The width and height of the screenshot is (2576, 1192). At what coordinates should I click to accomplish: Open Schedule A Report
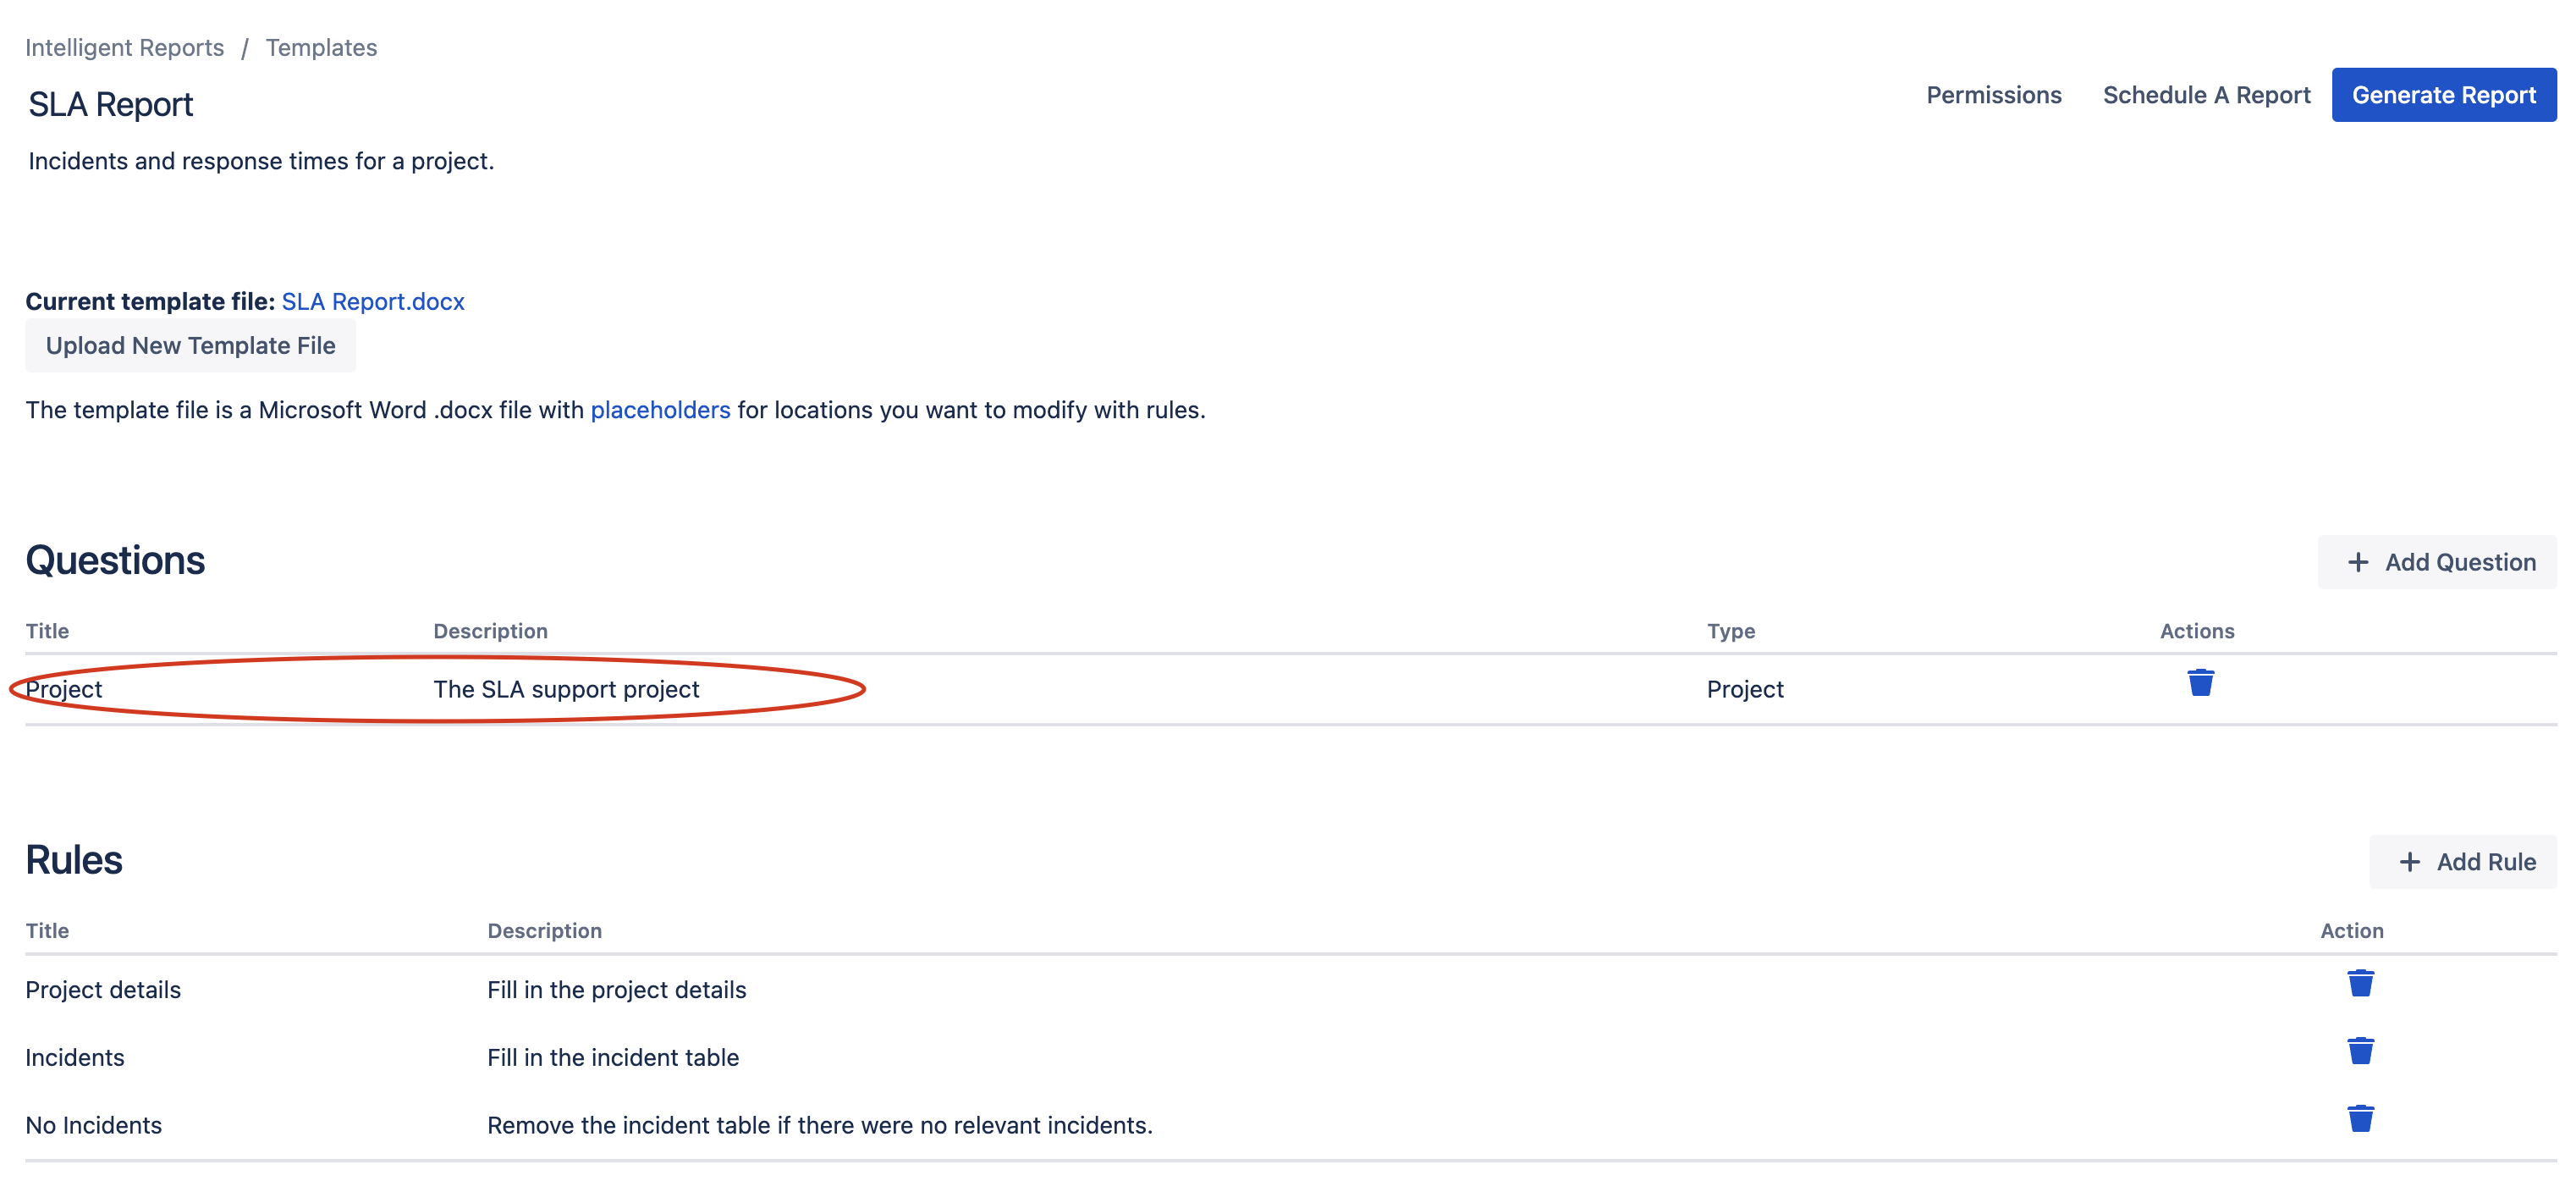coord(2206,95)
